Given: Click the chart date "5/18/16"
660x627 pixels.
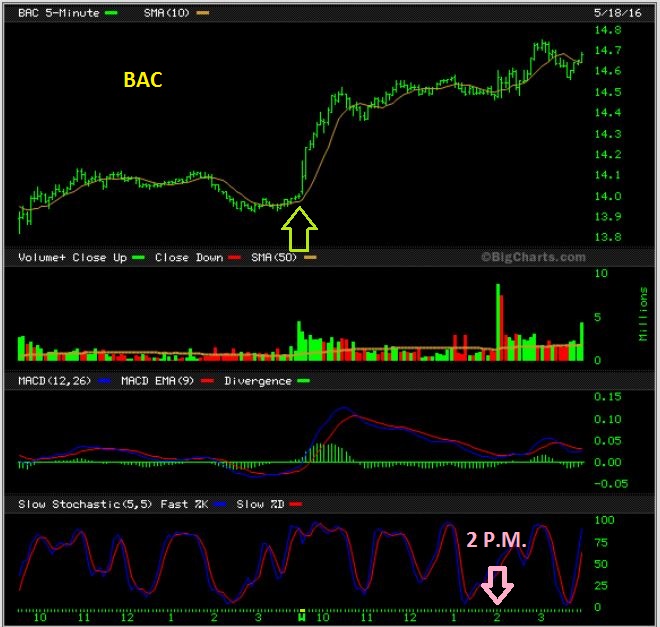Looking at the screenshot, I should pos(617,13).
